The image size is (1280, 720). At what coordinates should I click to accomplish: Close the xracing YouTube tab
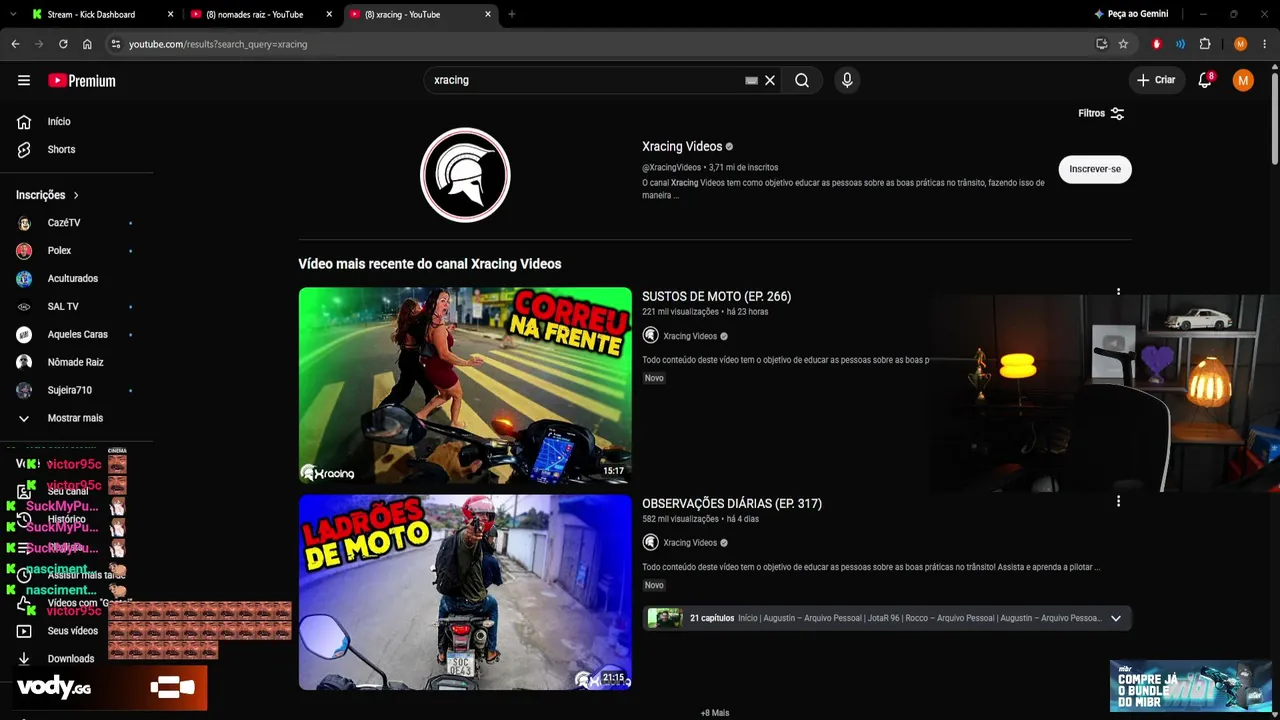[488, 14]
